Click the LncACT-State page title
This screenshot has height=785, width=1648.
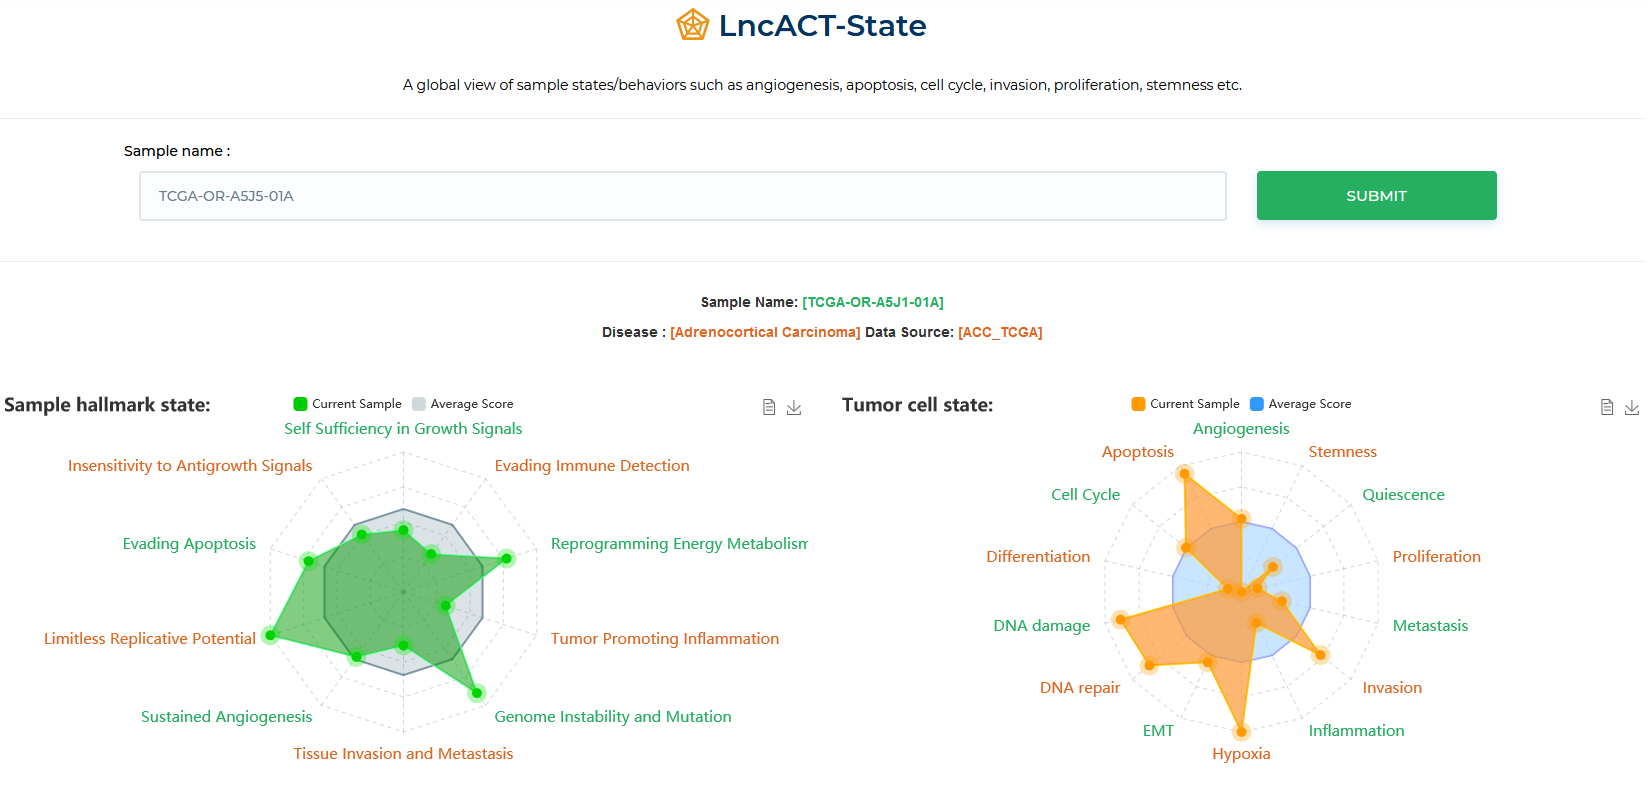click(822, 25)
